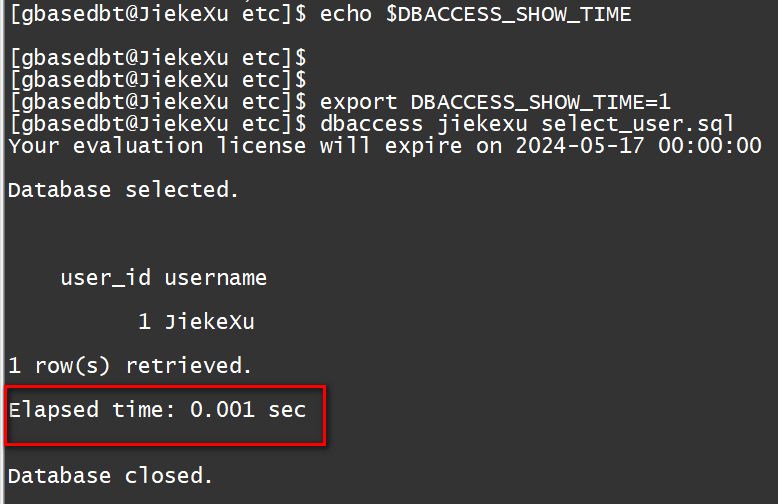
Task: Click the 'Database selected.' message
Action: [x=124, y=190]
